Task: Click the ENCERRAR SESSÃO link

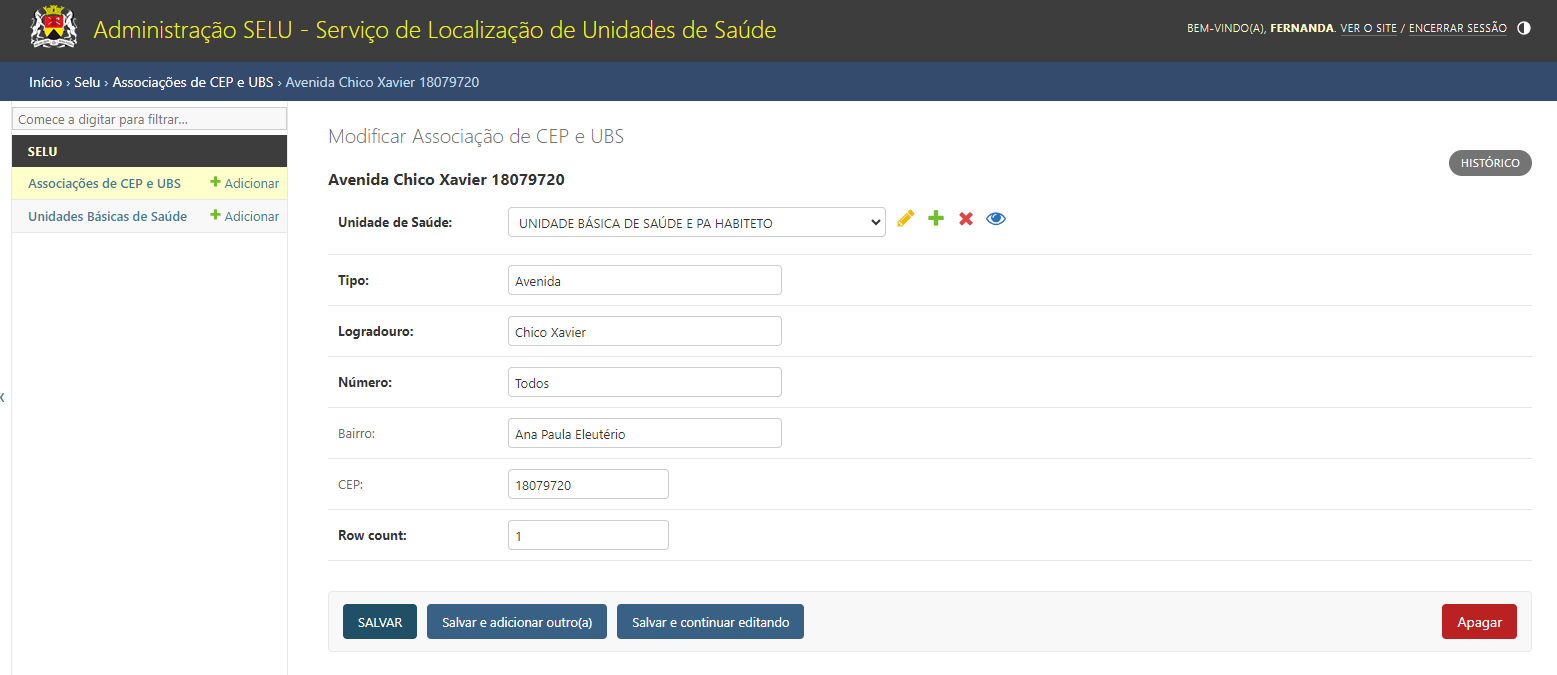Action: tap(1457, 29)
